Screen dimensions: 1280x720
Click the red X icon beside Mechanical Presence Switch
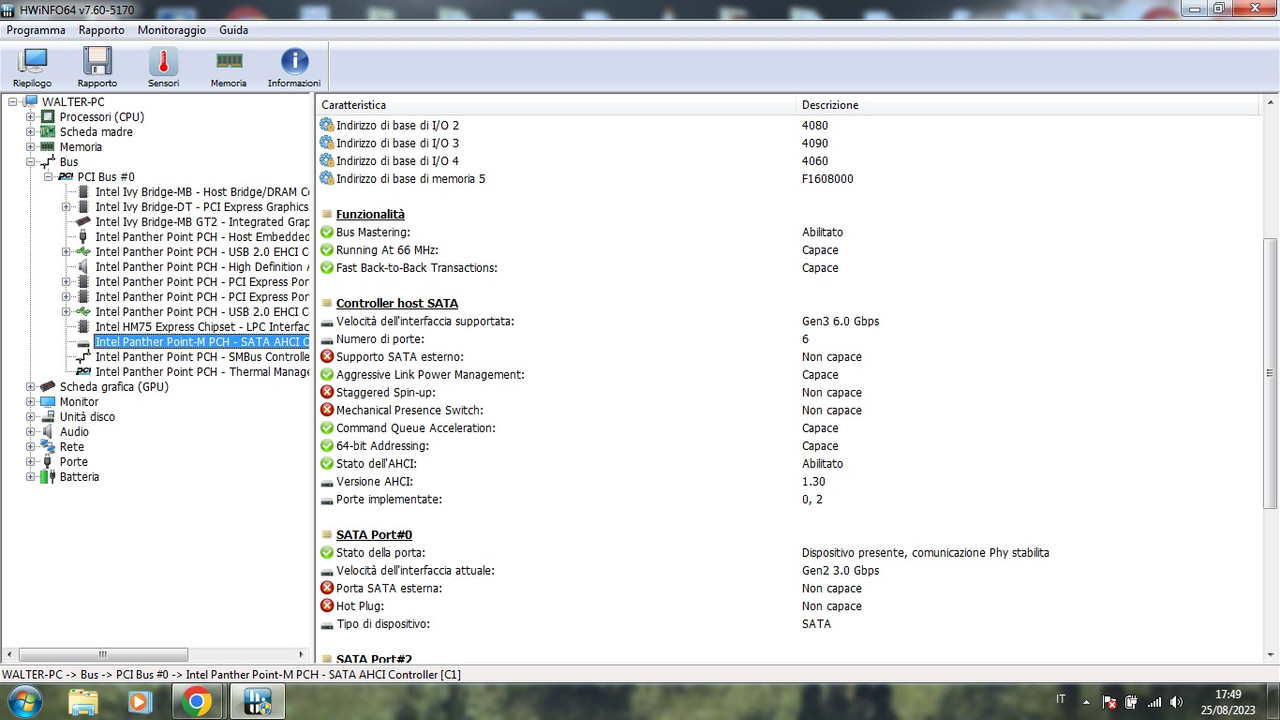(326, 410)
